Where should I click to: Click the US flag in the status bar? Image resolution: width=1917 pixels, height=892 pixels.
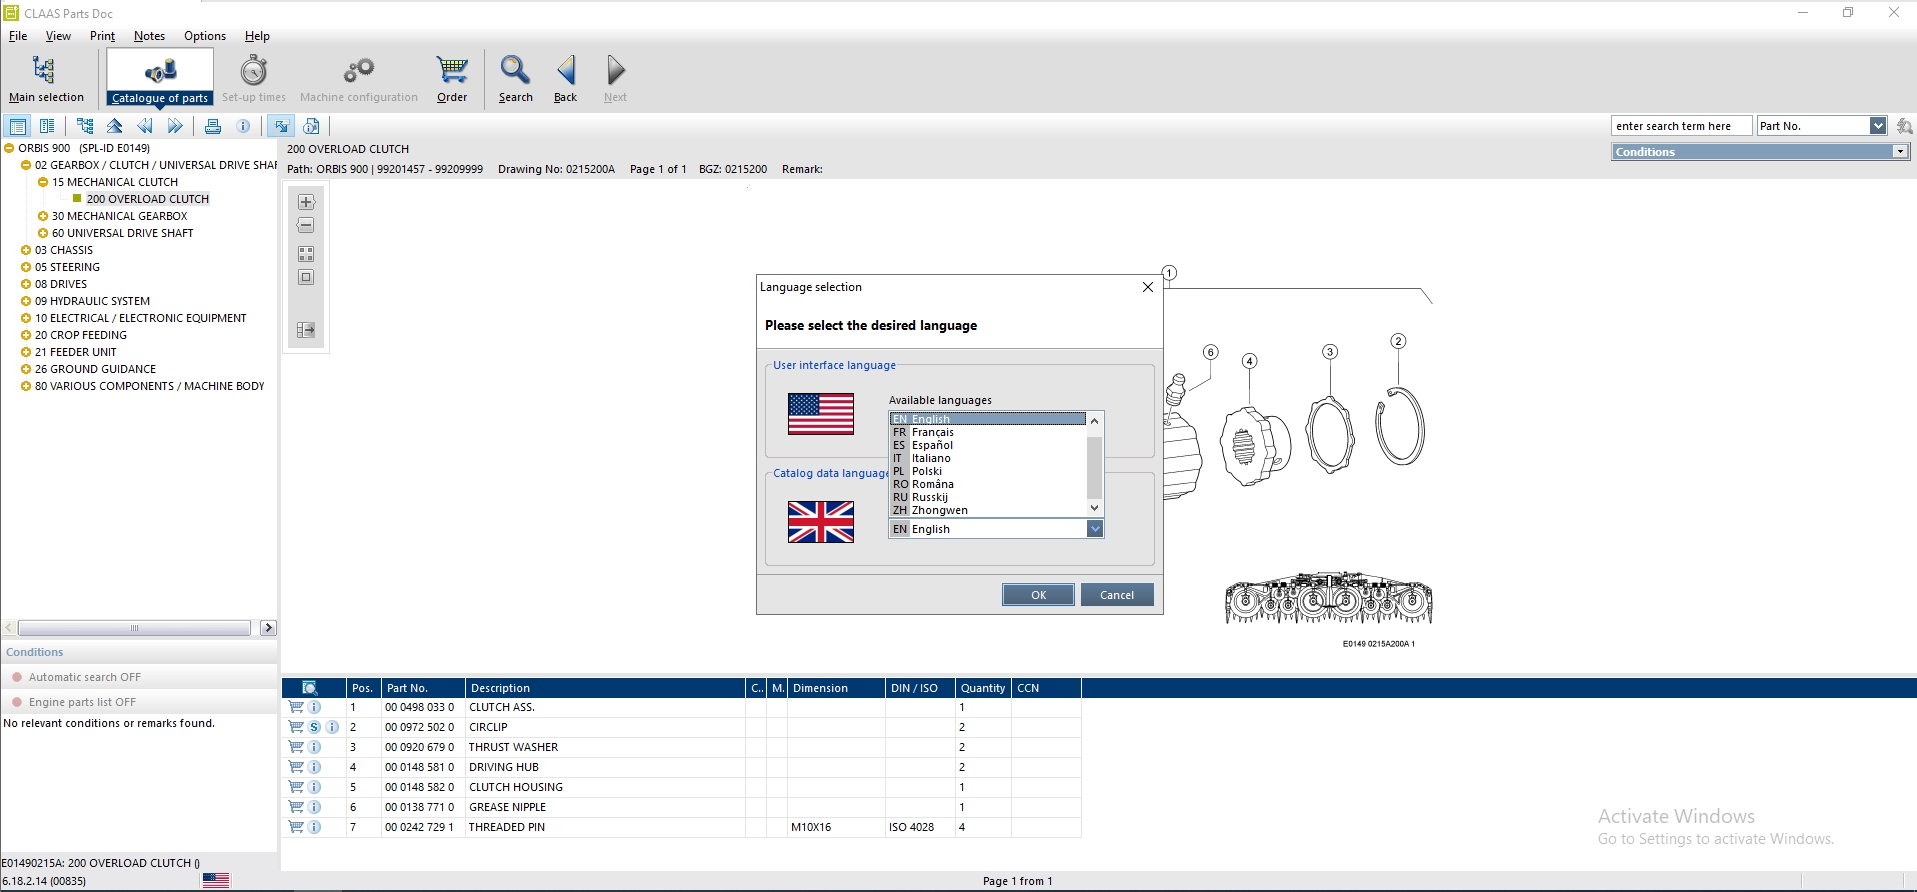(216, 880)
